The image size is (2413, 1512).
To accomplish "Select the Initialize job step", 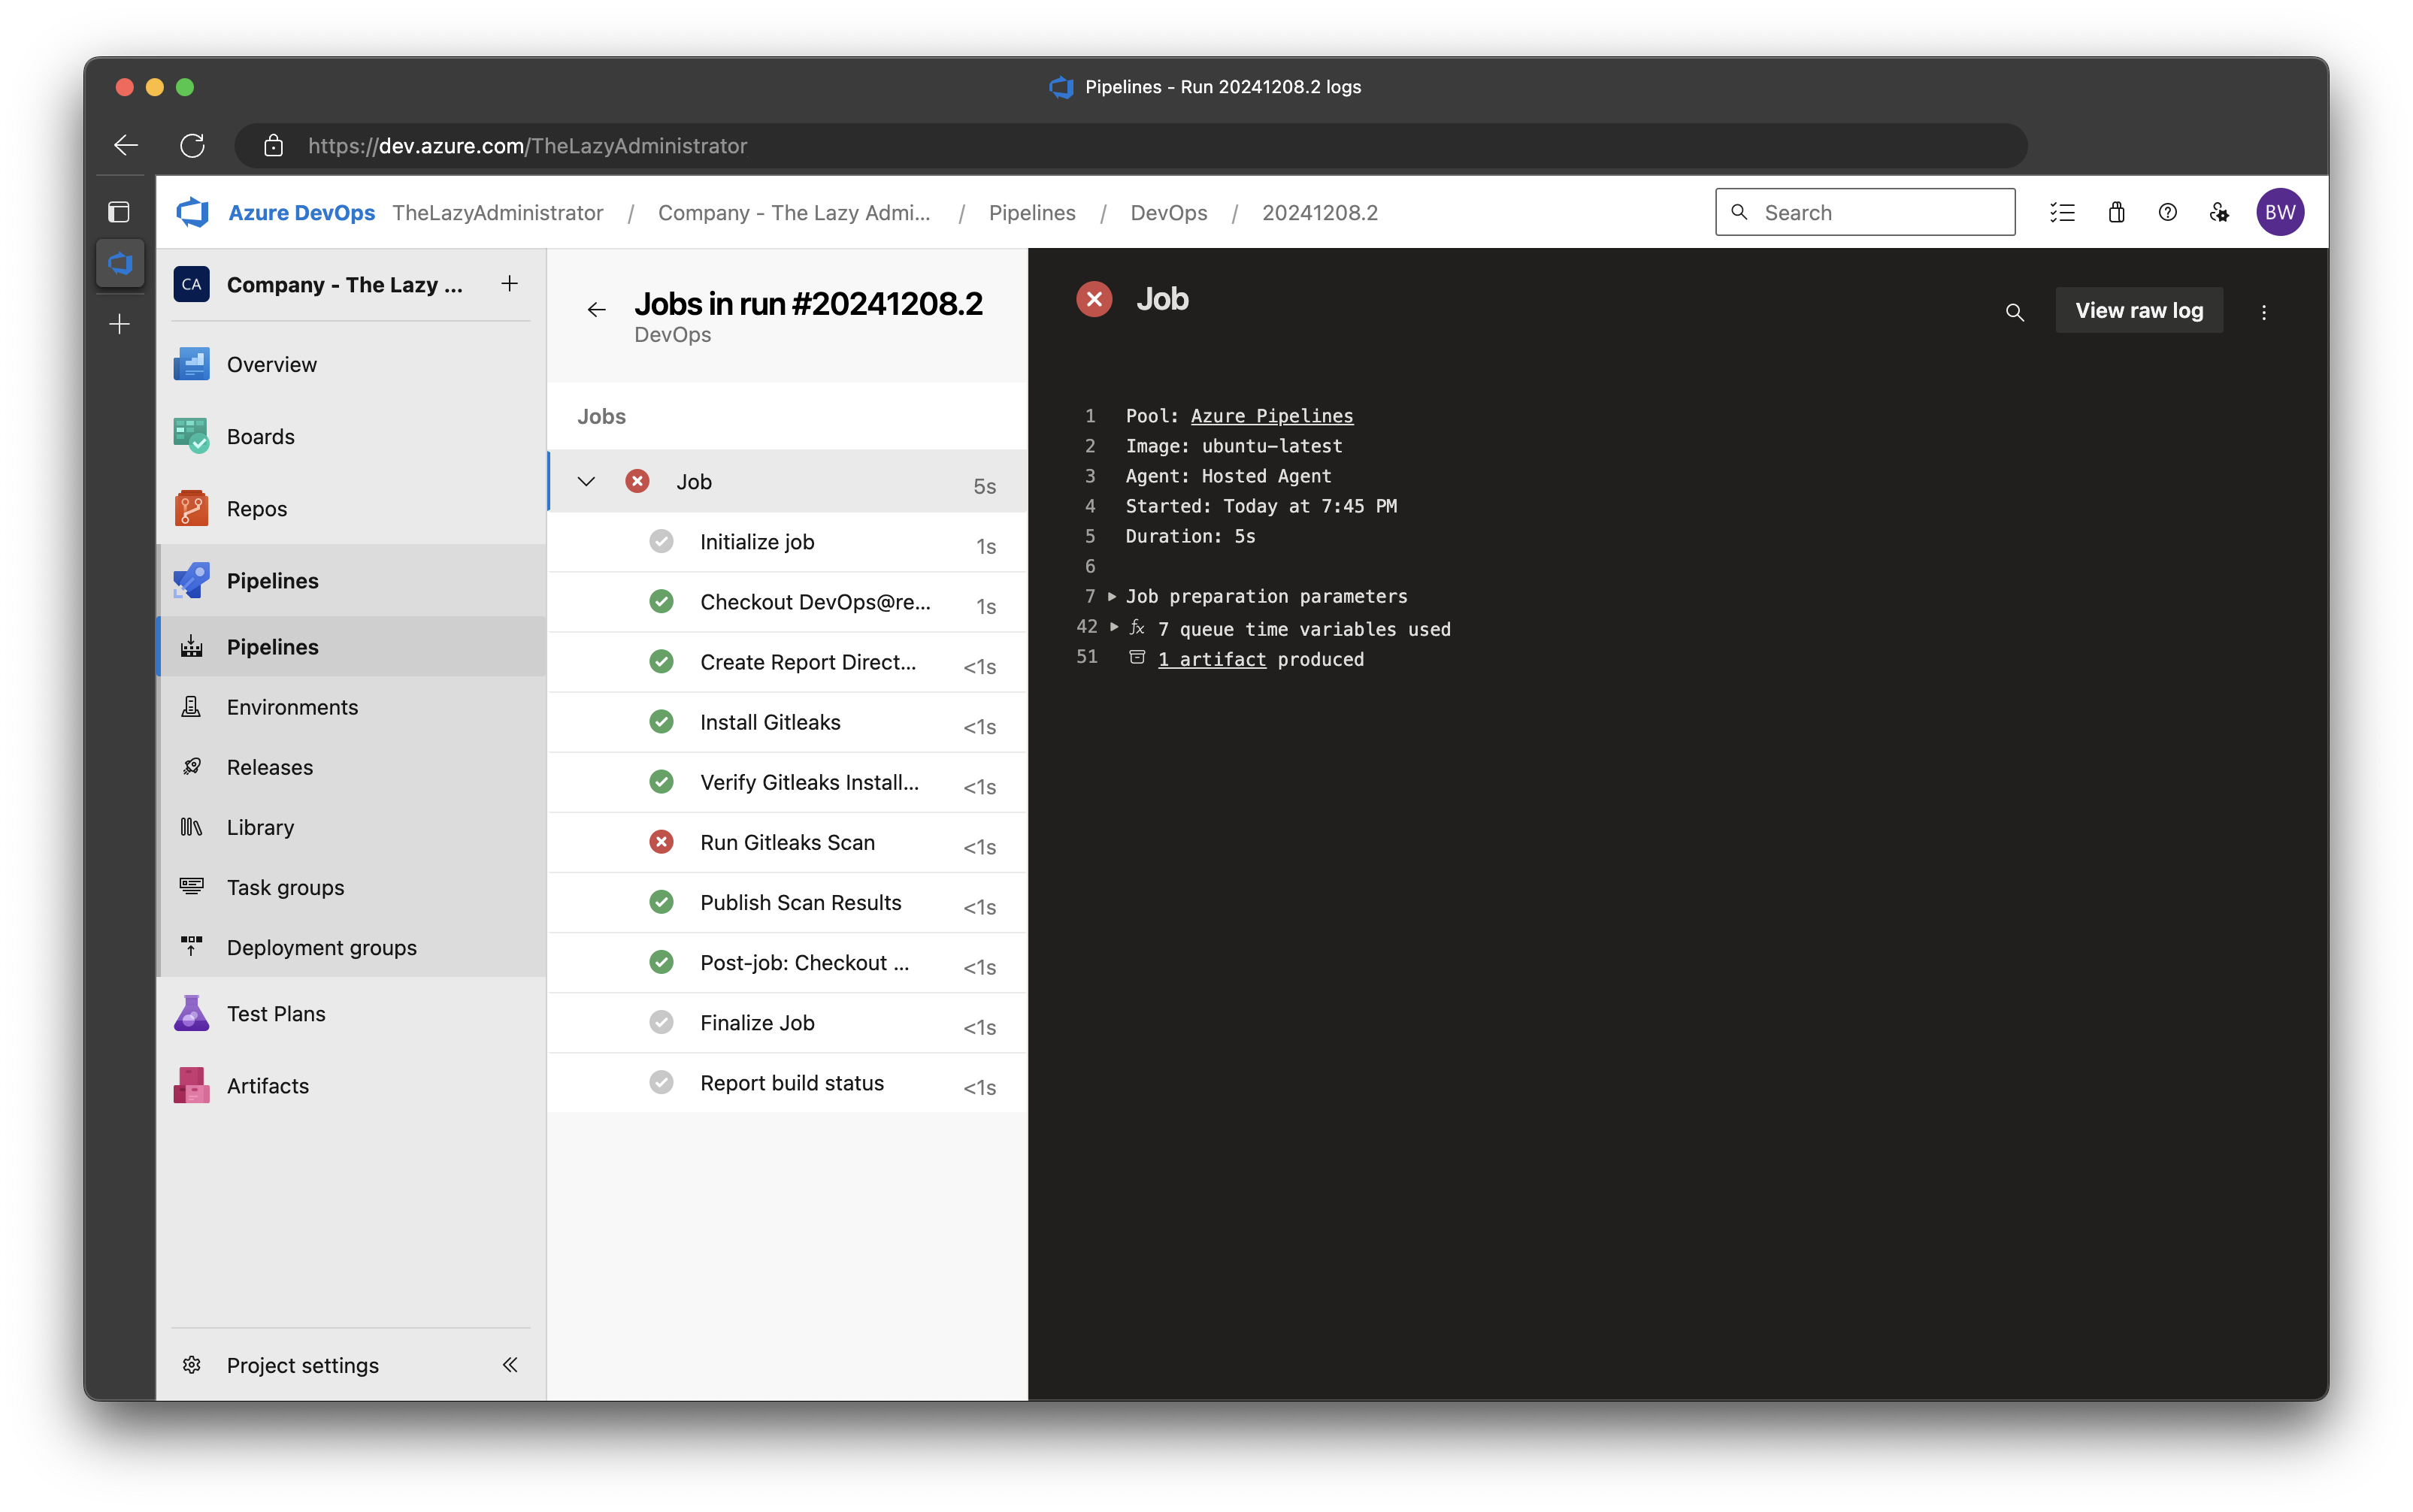I will click(x=788, y=541).
